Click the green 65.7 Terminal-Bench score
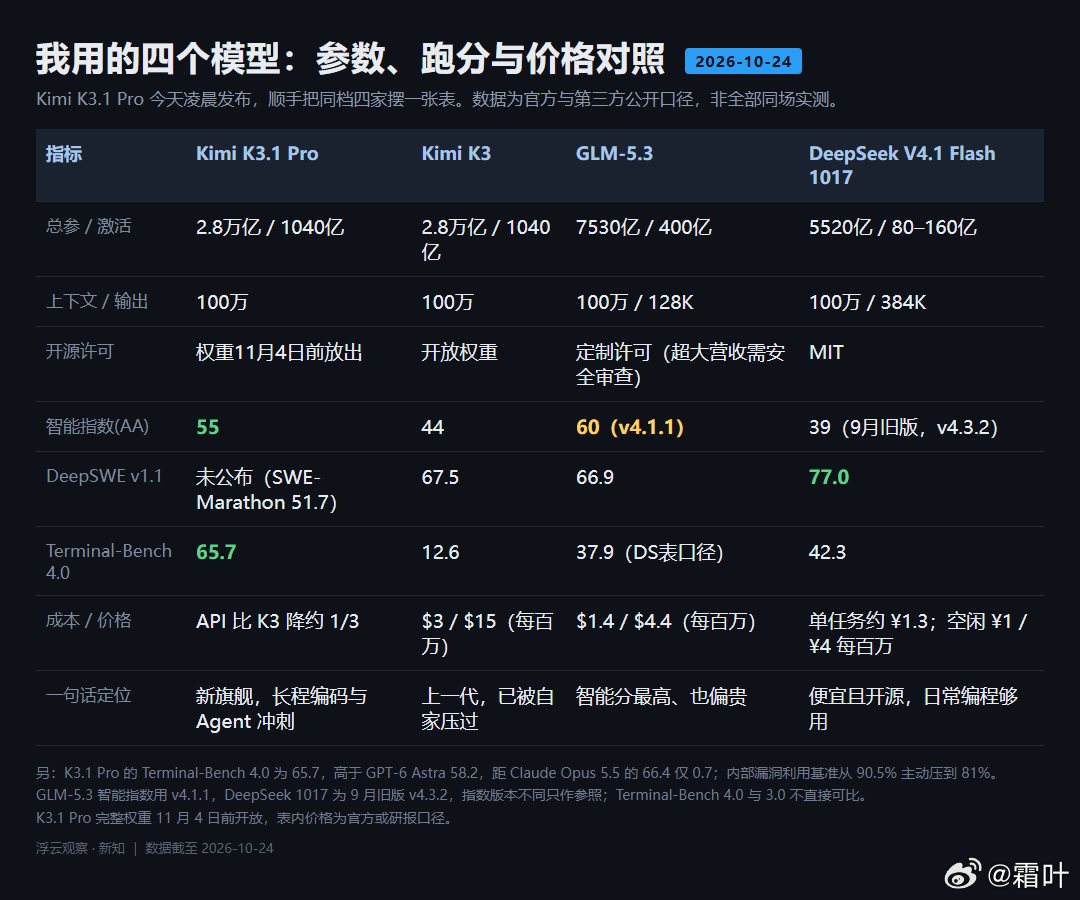This screenshot has width=1080, height=900. click(216, 552)
